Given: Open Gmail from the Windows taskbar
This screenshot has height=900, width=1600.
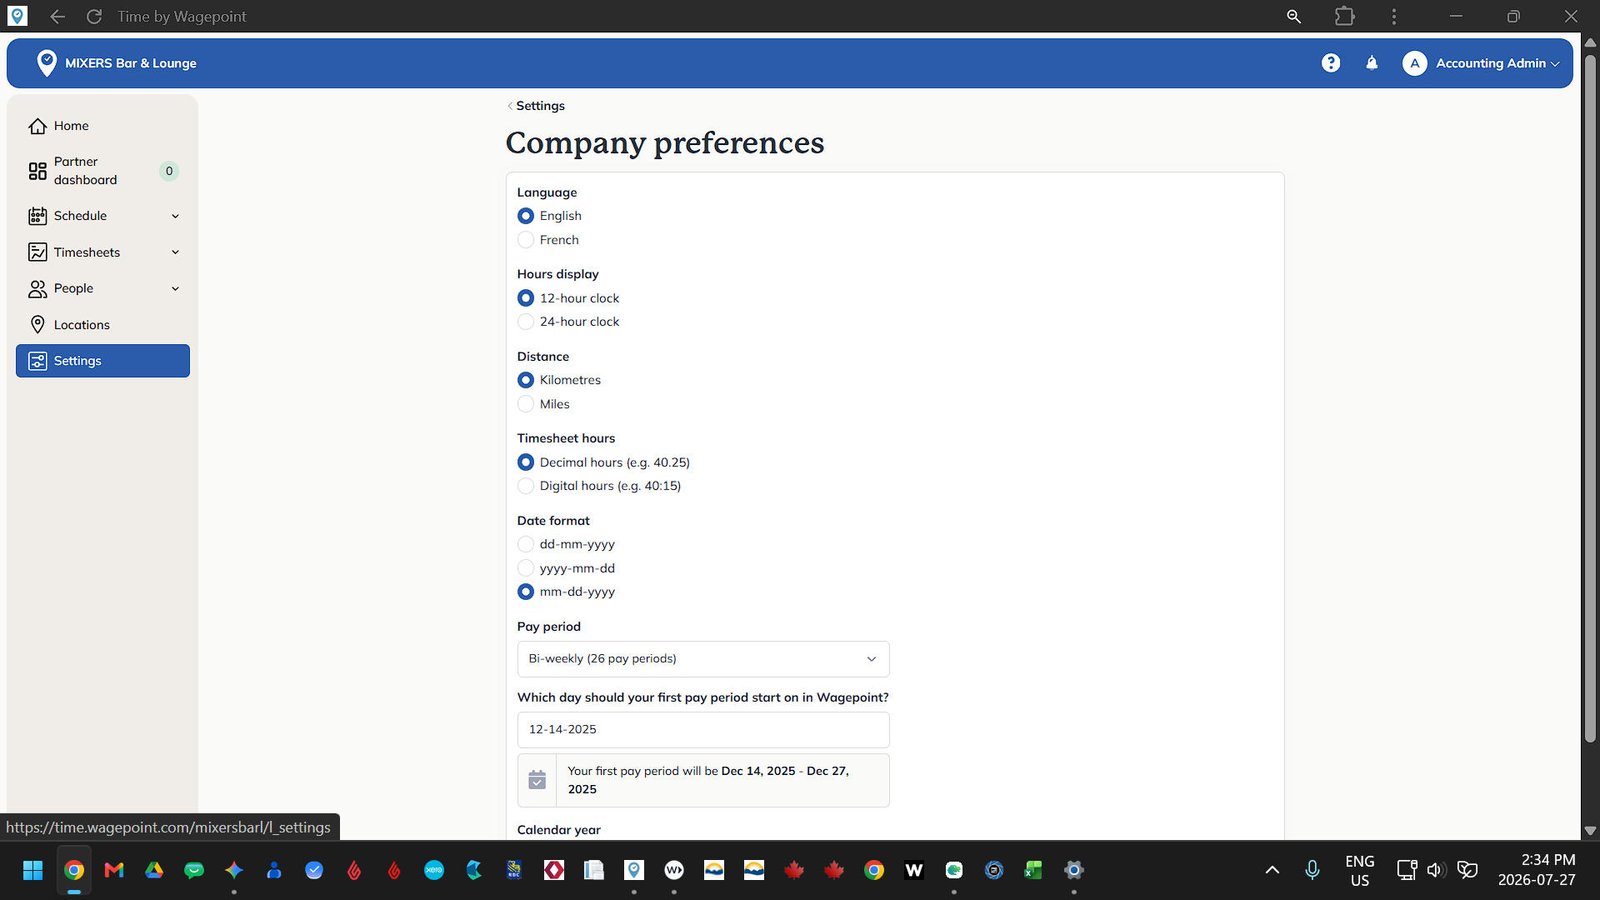Looking at the screenshot, I should coord(114,870).
